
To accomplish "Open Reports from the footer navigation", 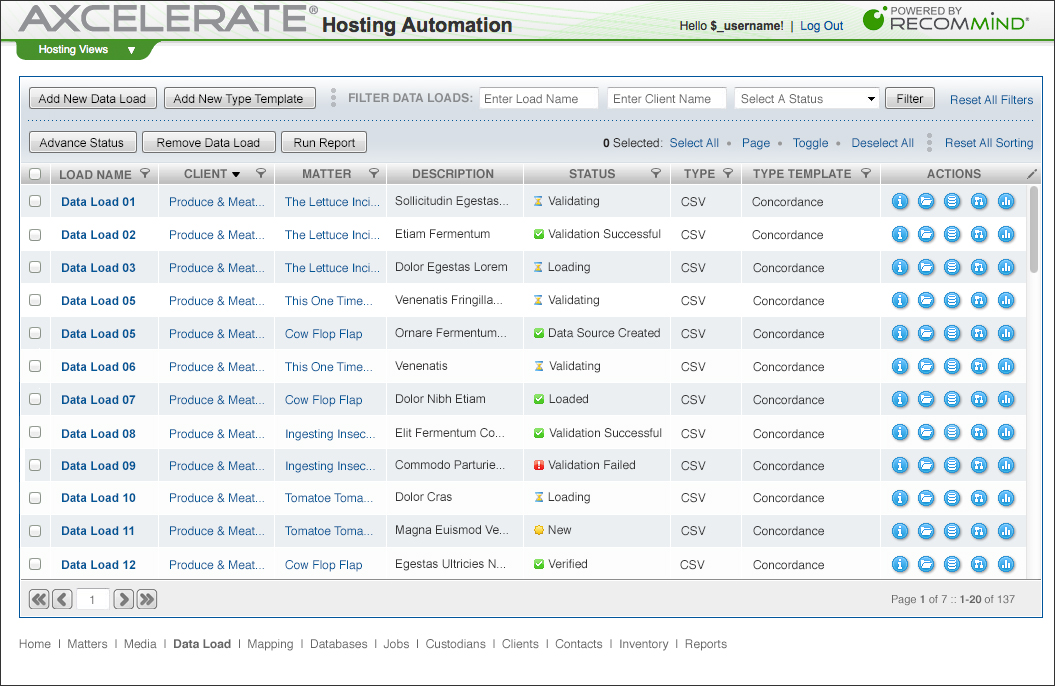I will (x=706, y=644).
